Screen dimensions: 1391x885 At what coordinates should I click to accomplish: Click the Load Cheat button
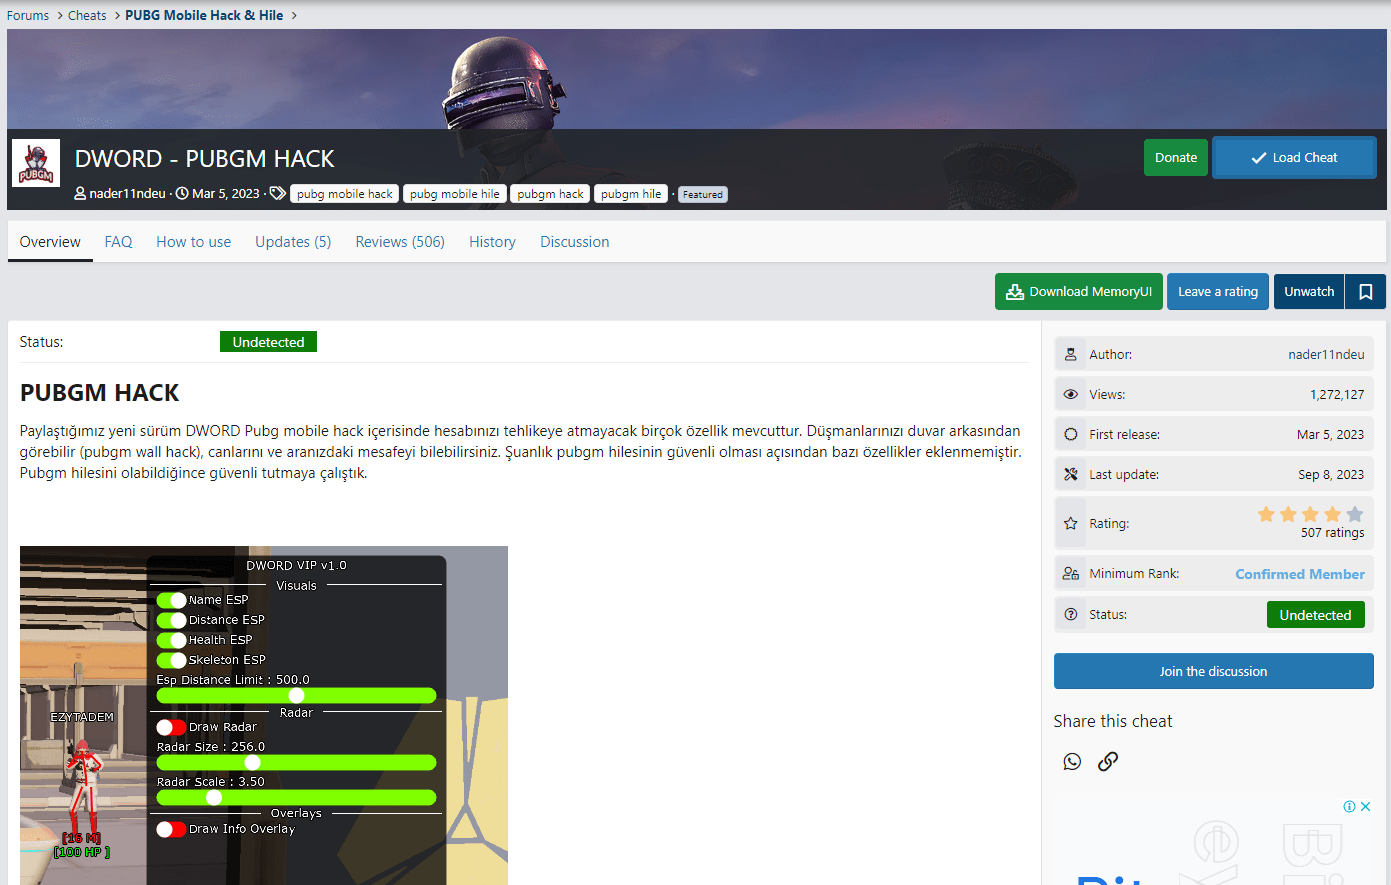(1294, 157)
